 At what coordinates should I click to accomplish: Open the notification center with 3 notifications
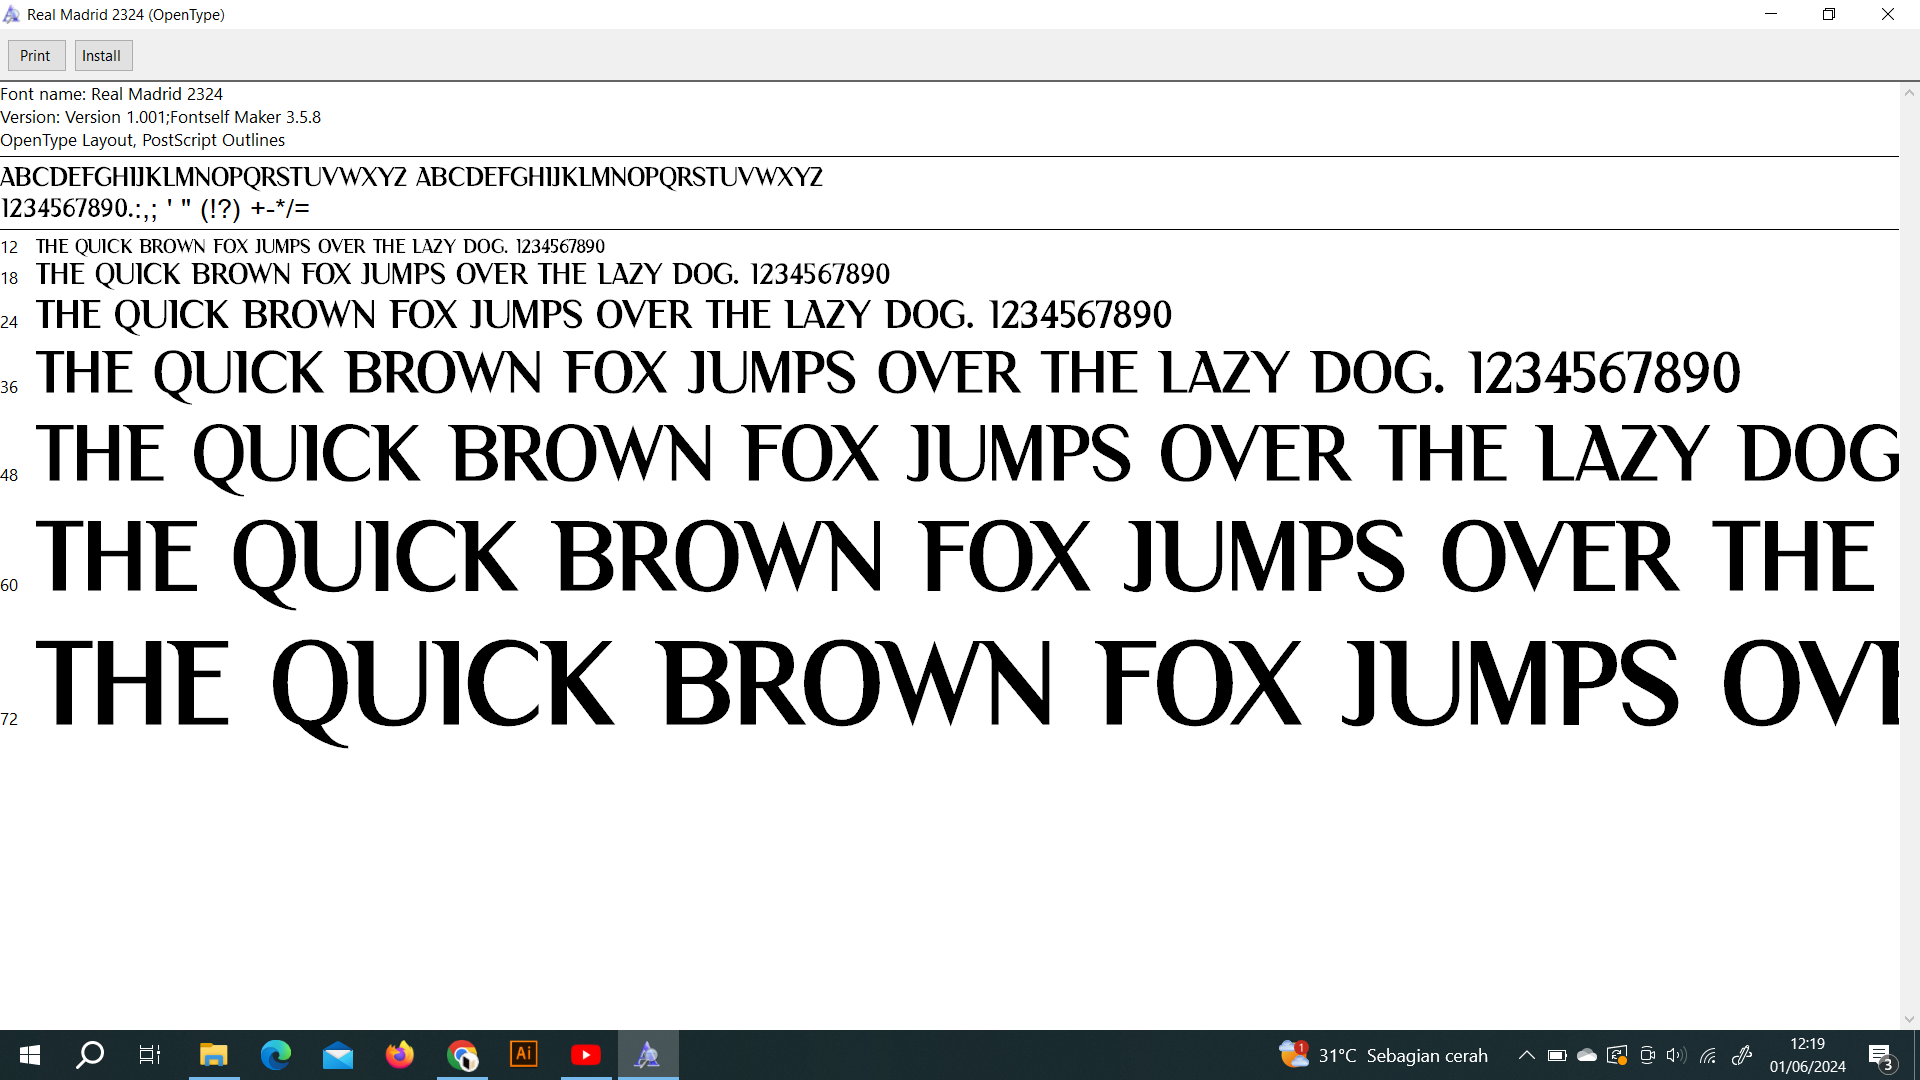(1880, 1056)
